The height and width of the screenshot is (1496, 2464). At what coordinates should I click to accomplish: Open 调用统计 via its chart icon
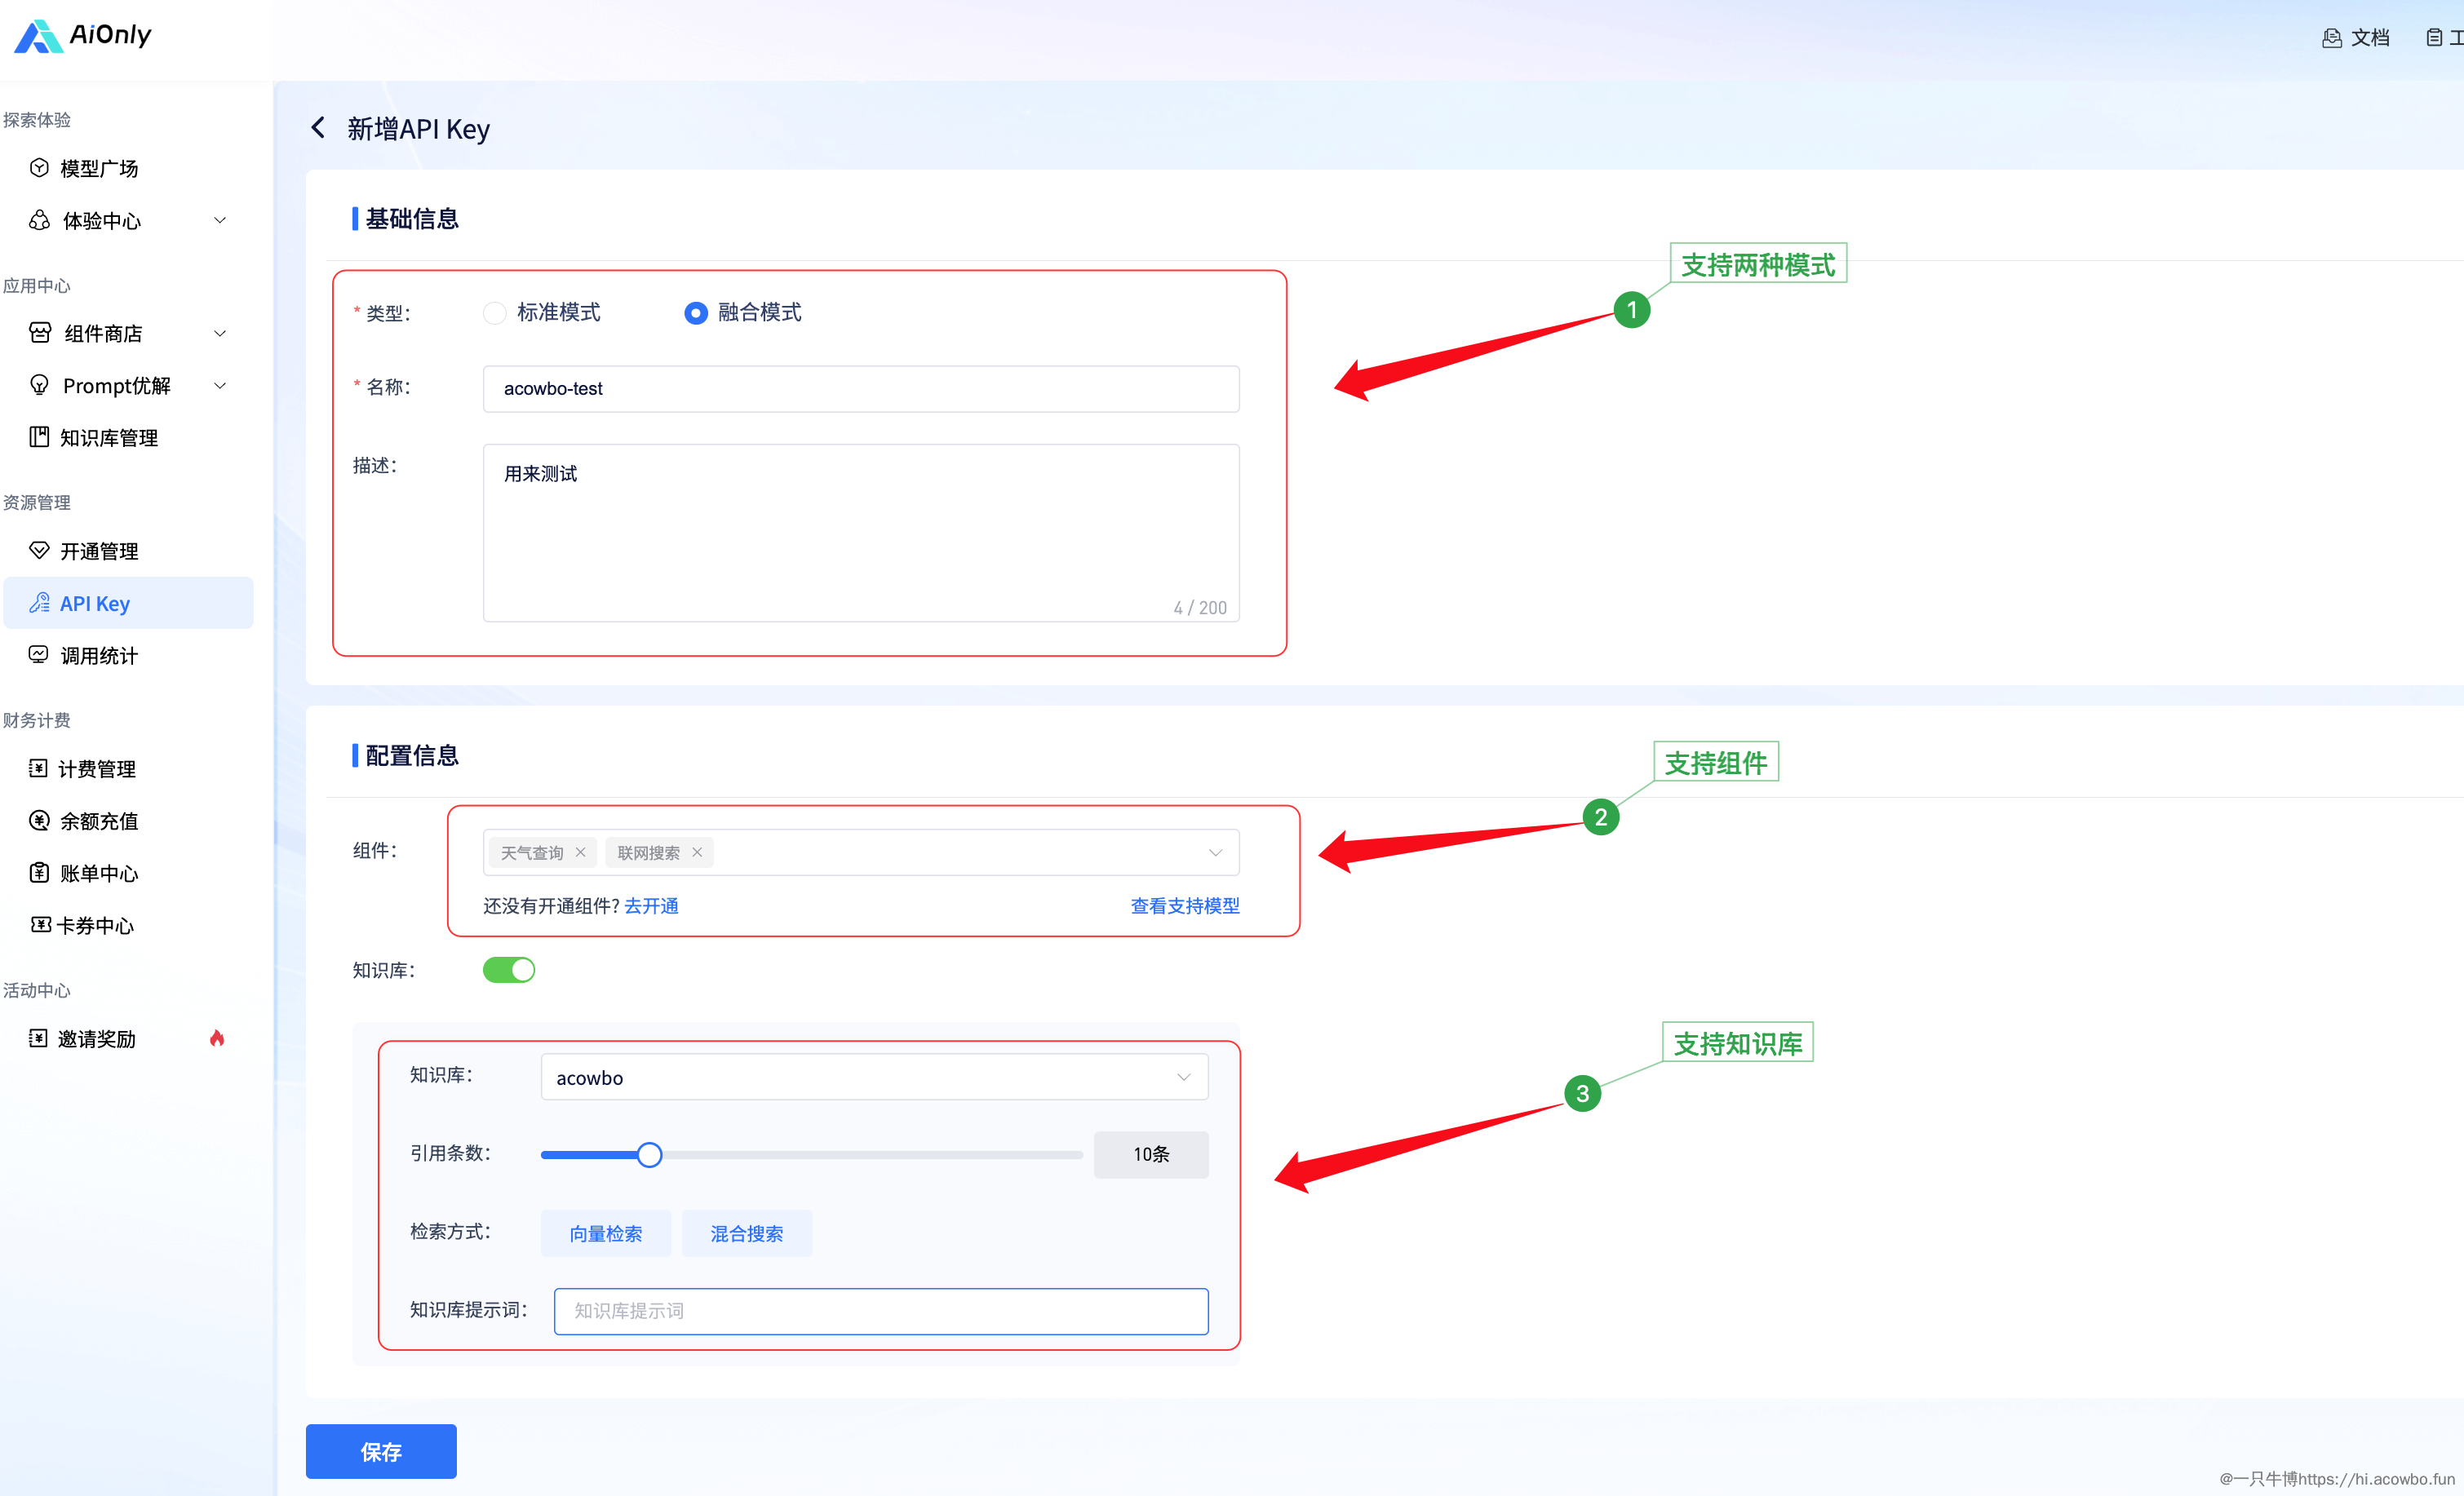click(39, 655)
